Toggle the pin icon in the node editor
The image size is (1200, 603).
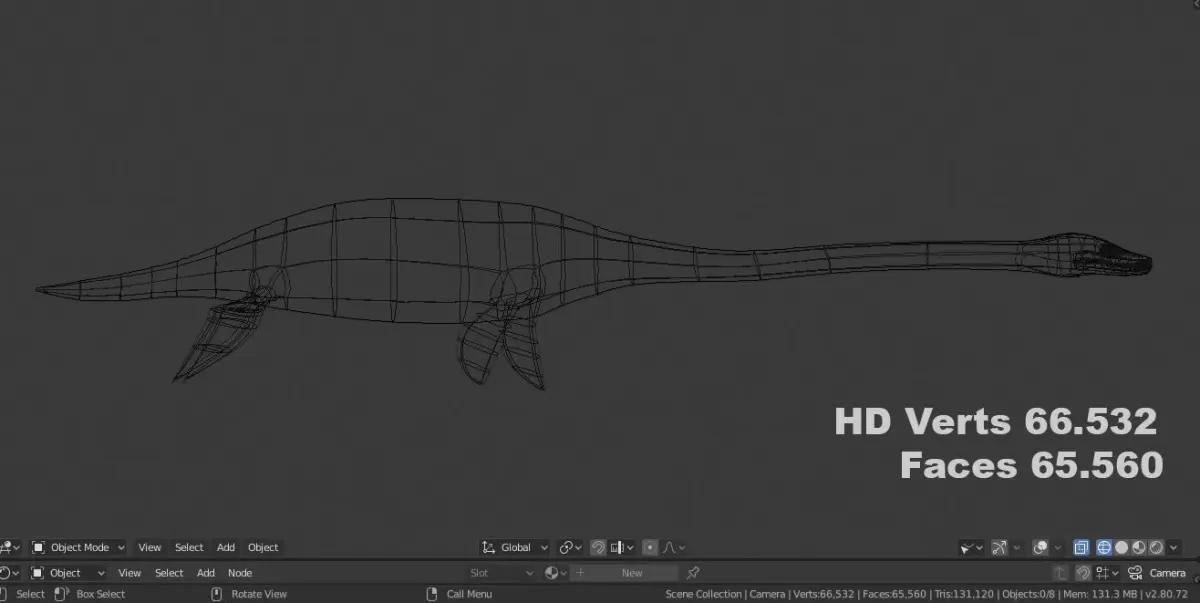click(693, 573)
